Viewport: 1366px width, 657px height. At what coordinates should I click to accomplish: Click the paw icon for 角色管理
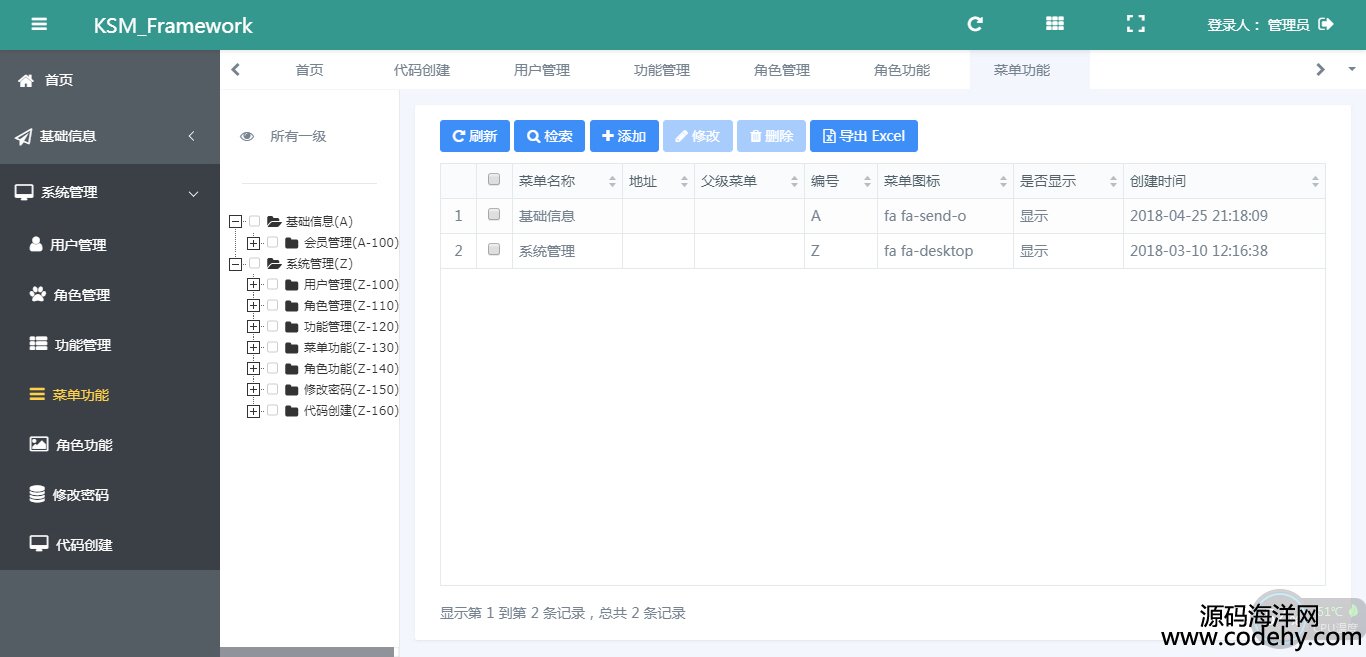tap(38, 294)
